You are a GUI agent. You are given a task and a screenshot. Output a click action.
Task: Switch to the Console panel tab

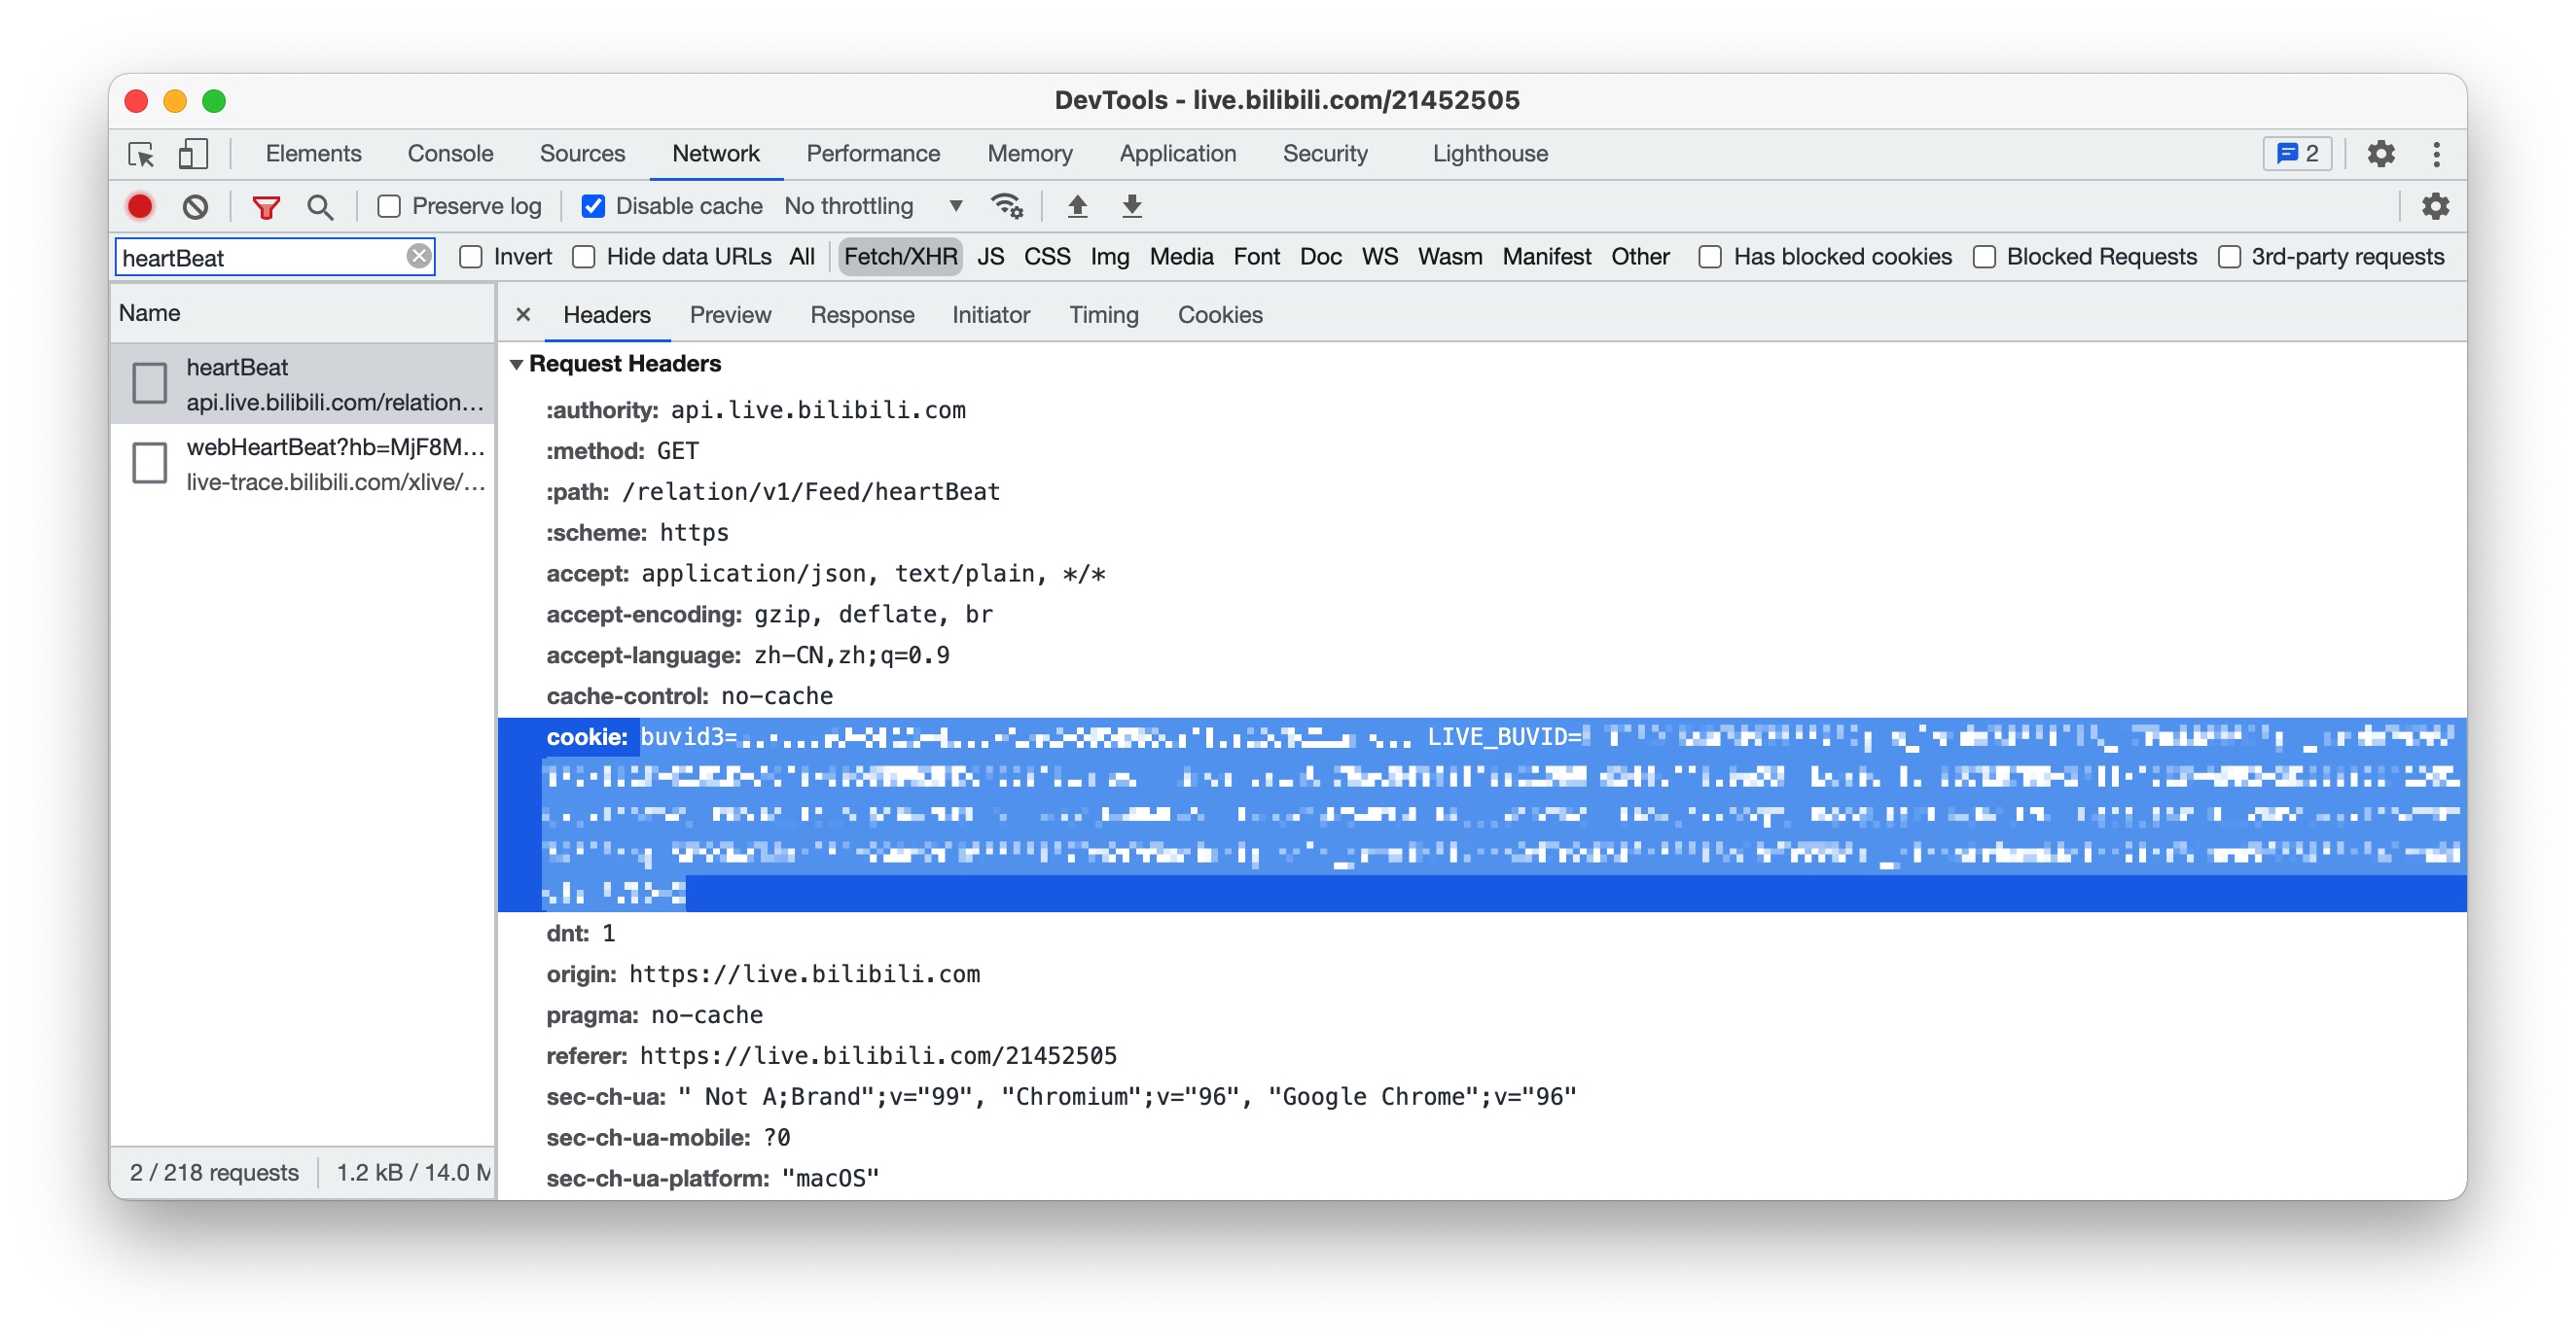pyautogui.click(x=450, y=154)
